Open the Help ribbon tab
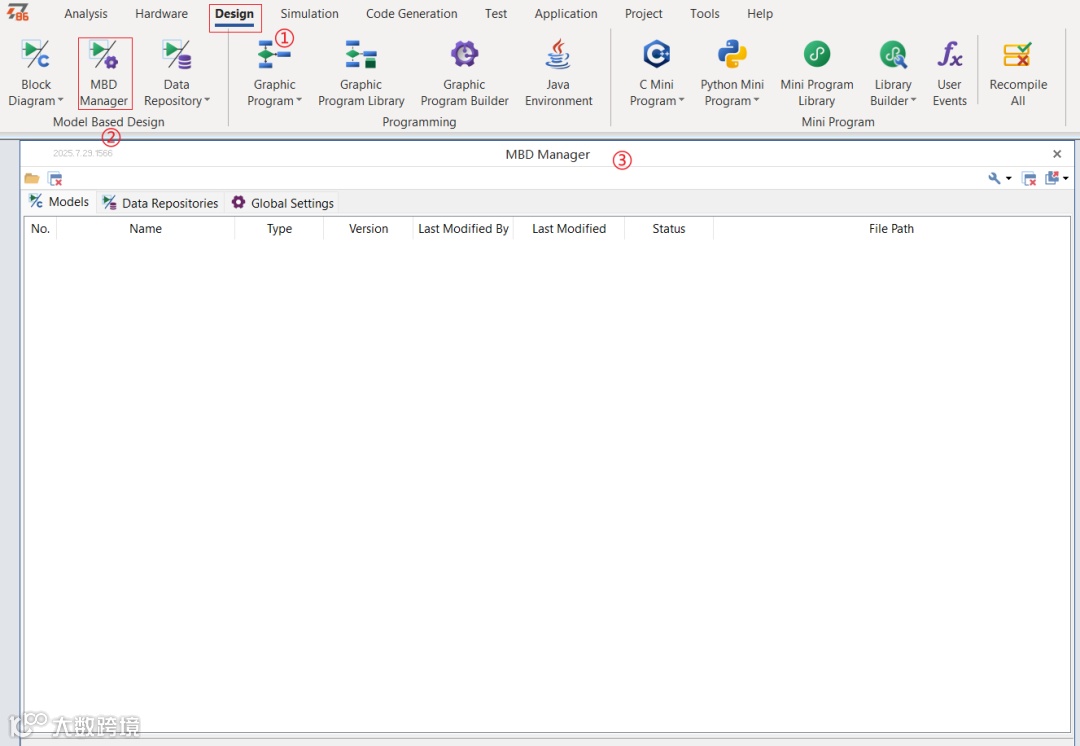1080x746 pixels. (x=760, y=14)
